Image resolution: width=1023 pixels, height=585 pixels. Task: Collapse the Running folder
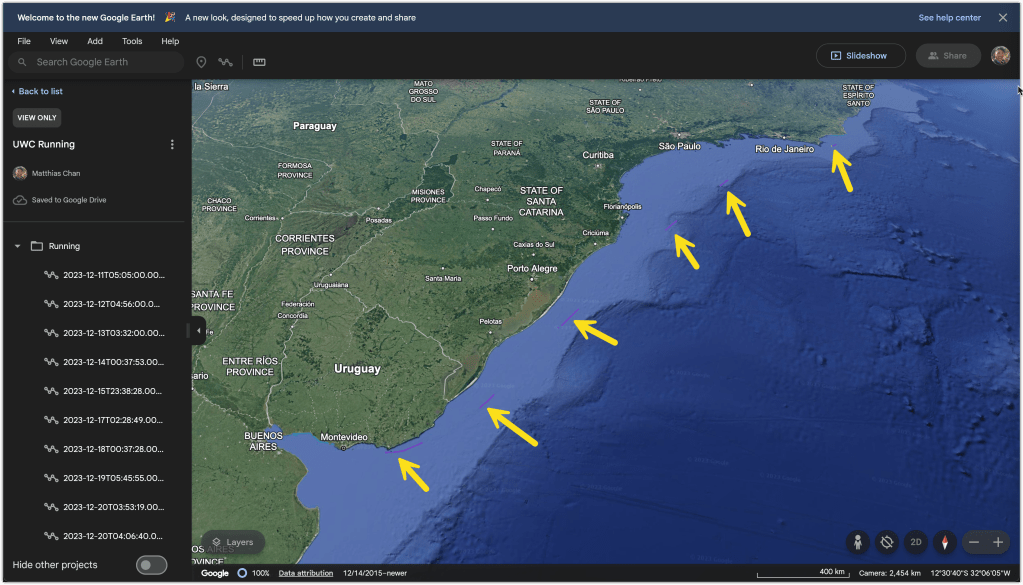17,246
